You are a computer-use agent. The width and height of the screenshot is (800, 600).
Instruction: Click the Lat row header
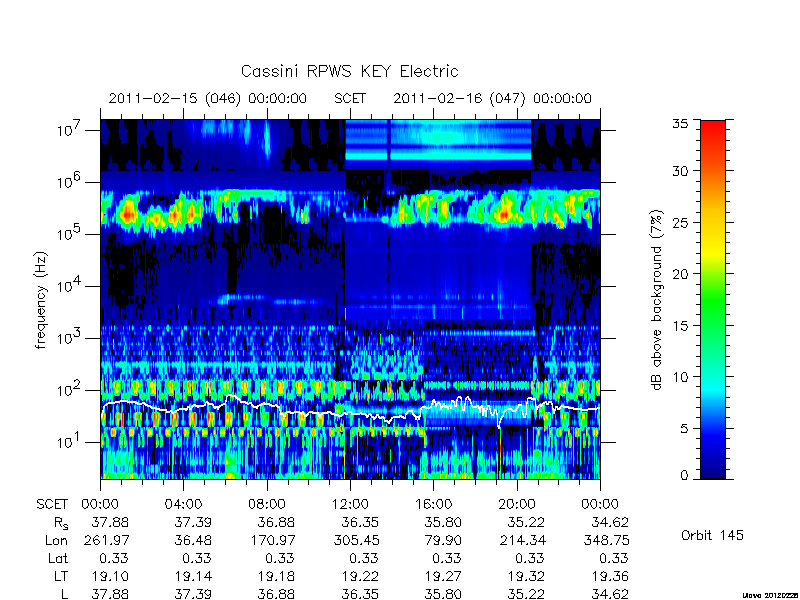click(x=58, y=558)
